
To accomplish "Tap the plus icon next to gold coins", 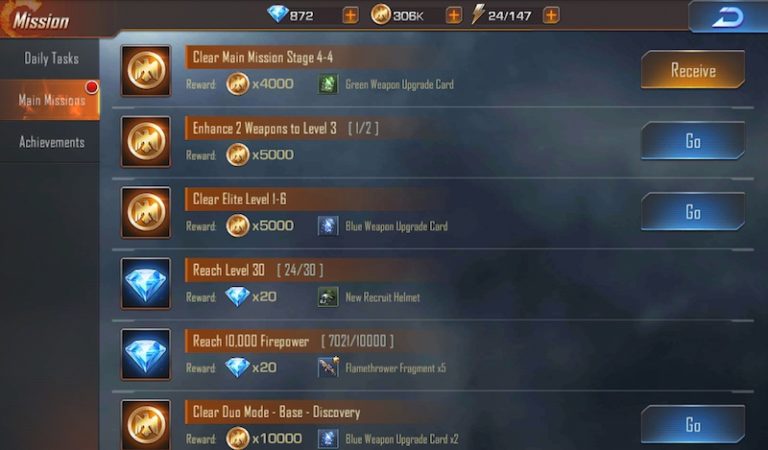I will (x=454, y=15).
